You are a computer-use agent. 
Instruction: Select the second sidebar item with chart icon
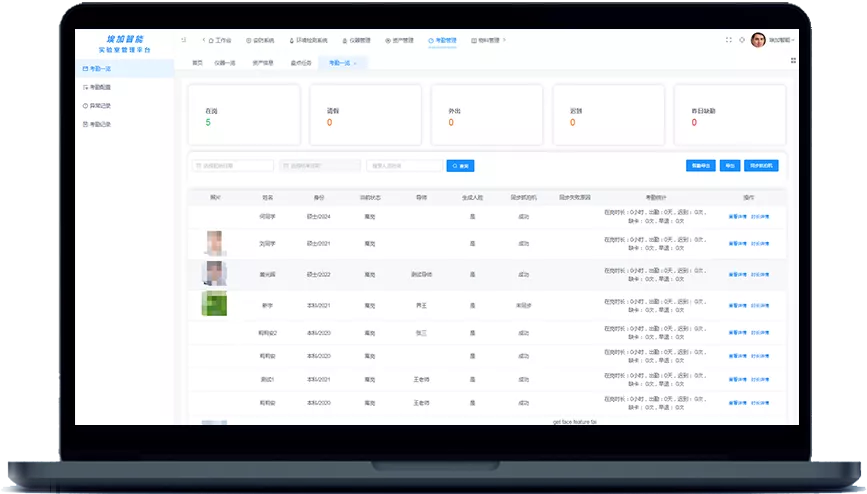97,87
